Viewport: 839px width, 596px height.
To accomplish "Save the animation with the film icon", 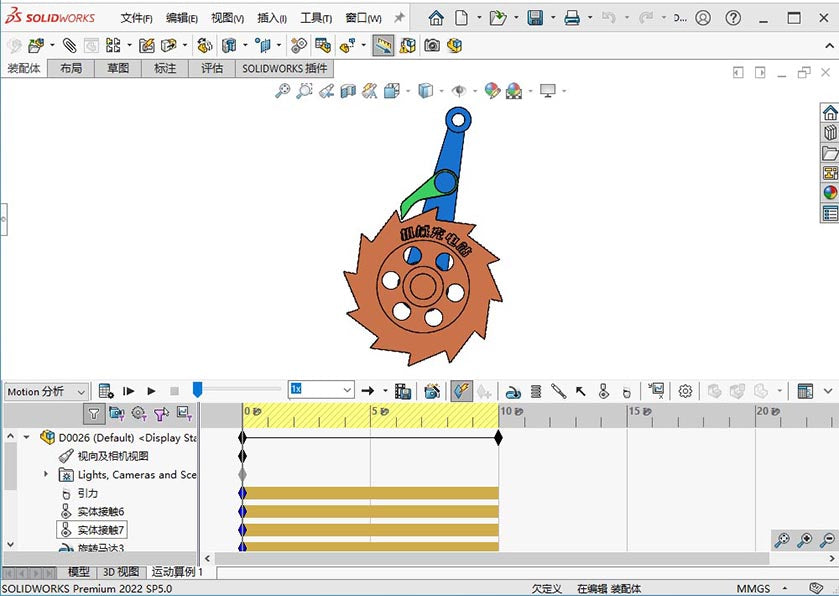I will pyautogui.click(x=402, y=391).
